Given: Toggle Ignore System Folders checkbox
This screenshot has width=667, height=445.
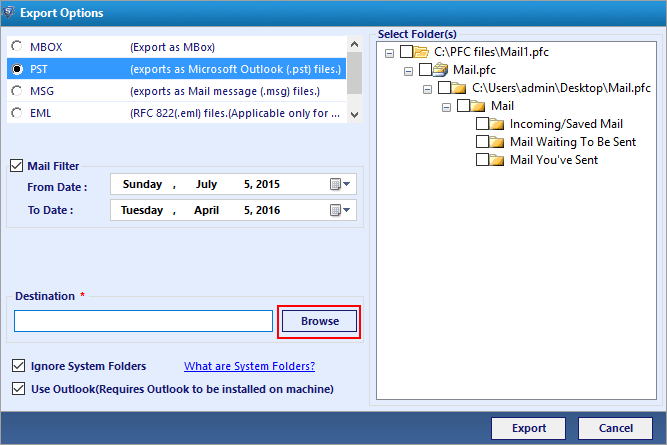Looking at the screenshot, I should (18, 365).
